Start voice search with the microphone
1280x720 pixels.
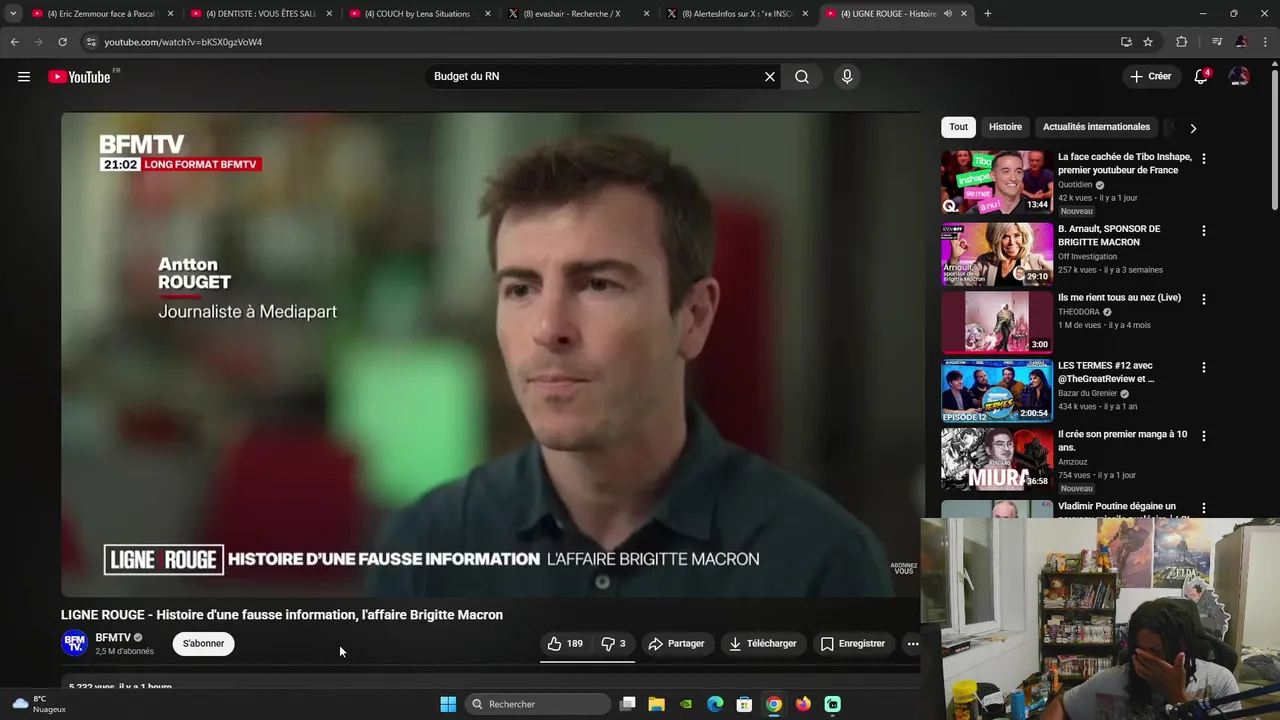point(847,77)
